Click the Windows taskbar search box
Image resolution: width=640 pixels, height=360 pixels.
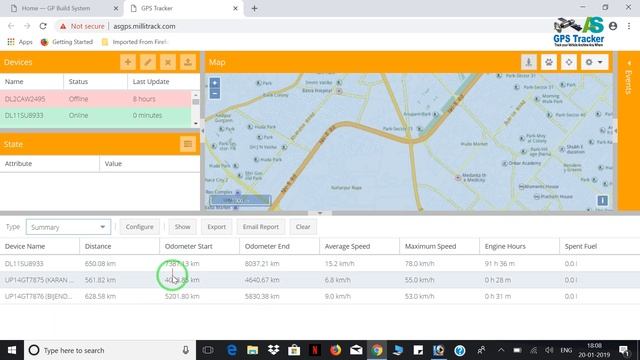pyautogui.click(x=110, y=350)
